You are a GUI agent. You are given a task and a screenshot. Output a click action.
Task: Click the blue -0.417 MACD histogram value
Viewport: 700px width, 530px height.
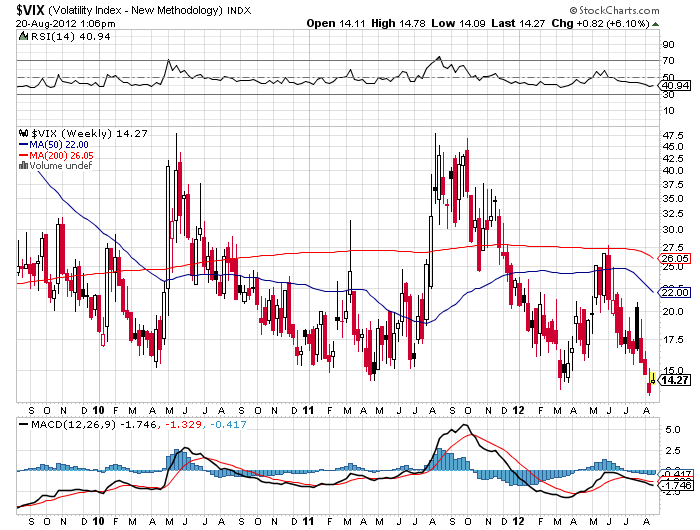[227, 425]
